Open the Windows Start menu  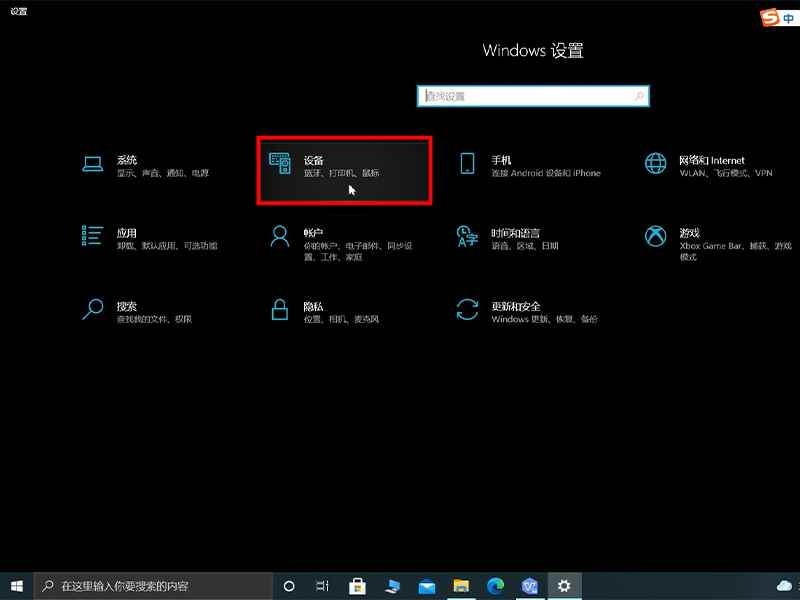[x=17, y=586]
